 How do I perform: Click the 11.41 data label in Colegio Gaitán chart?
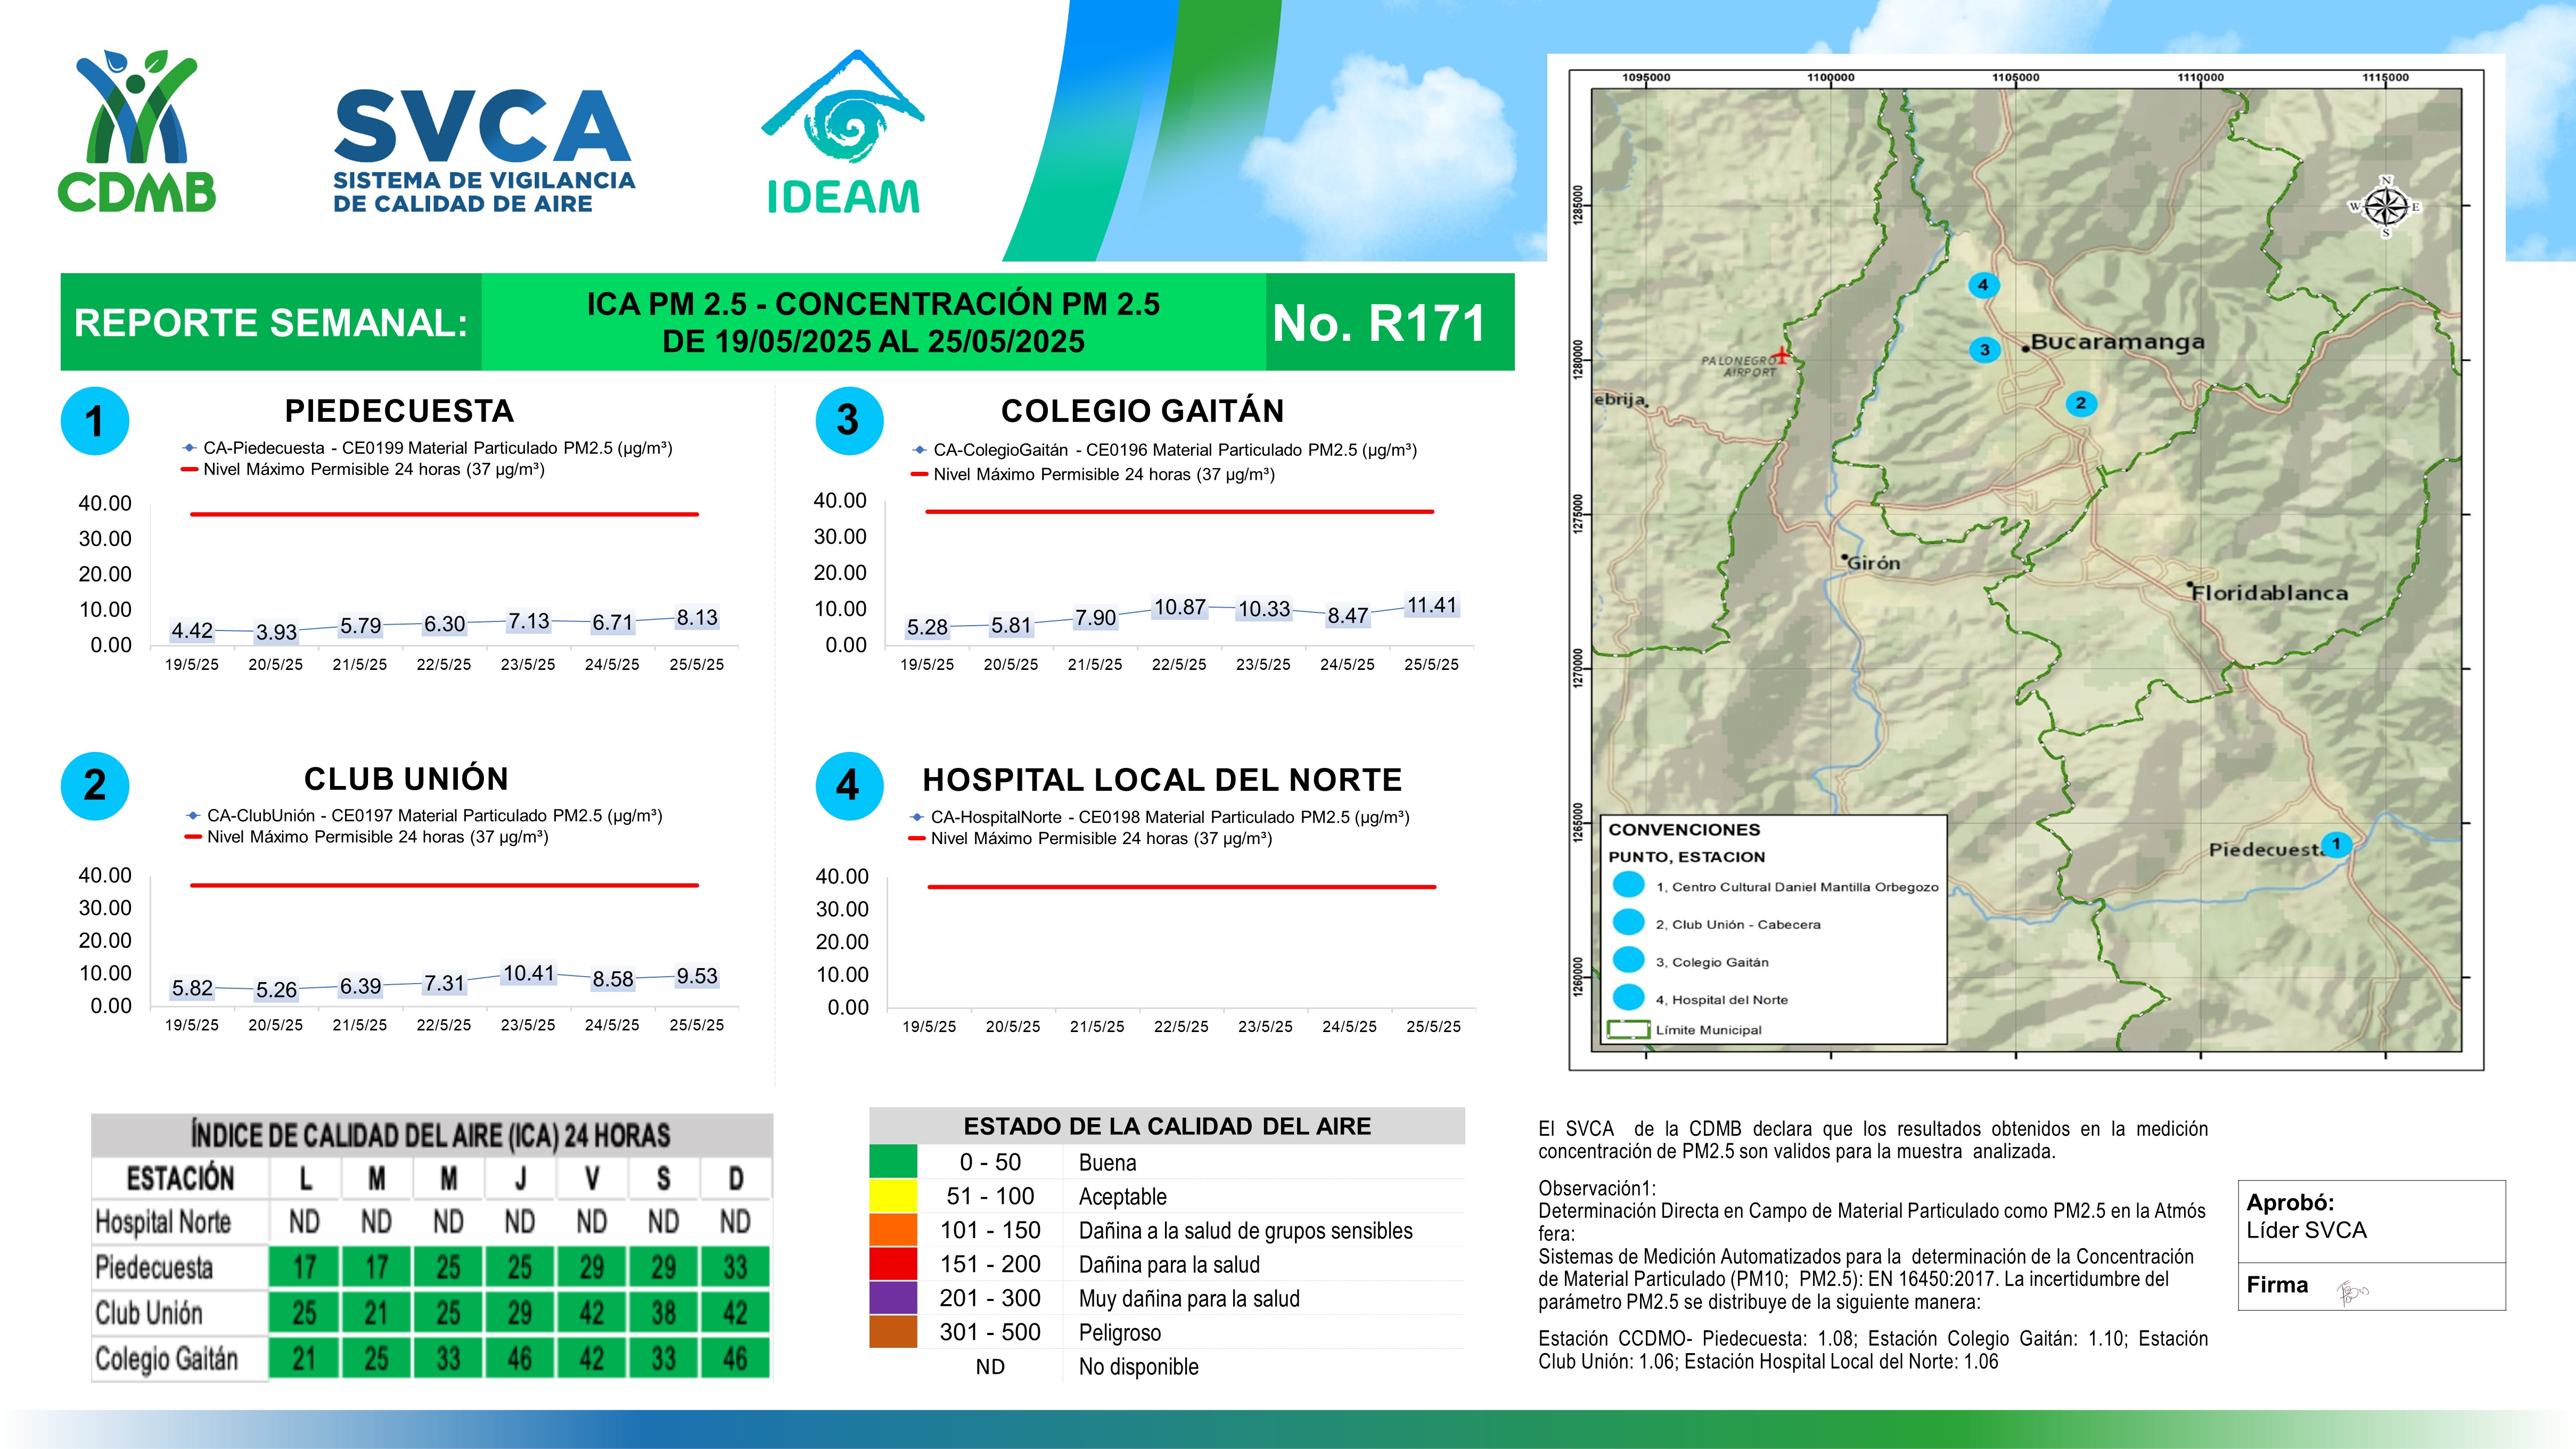(1431, 605)
